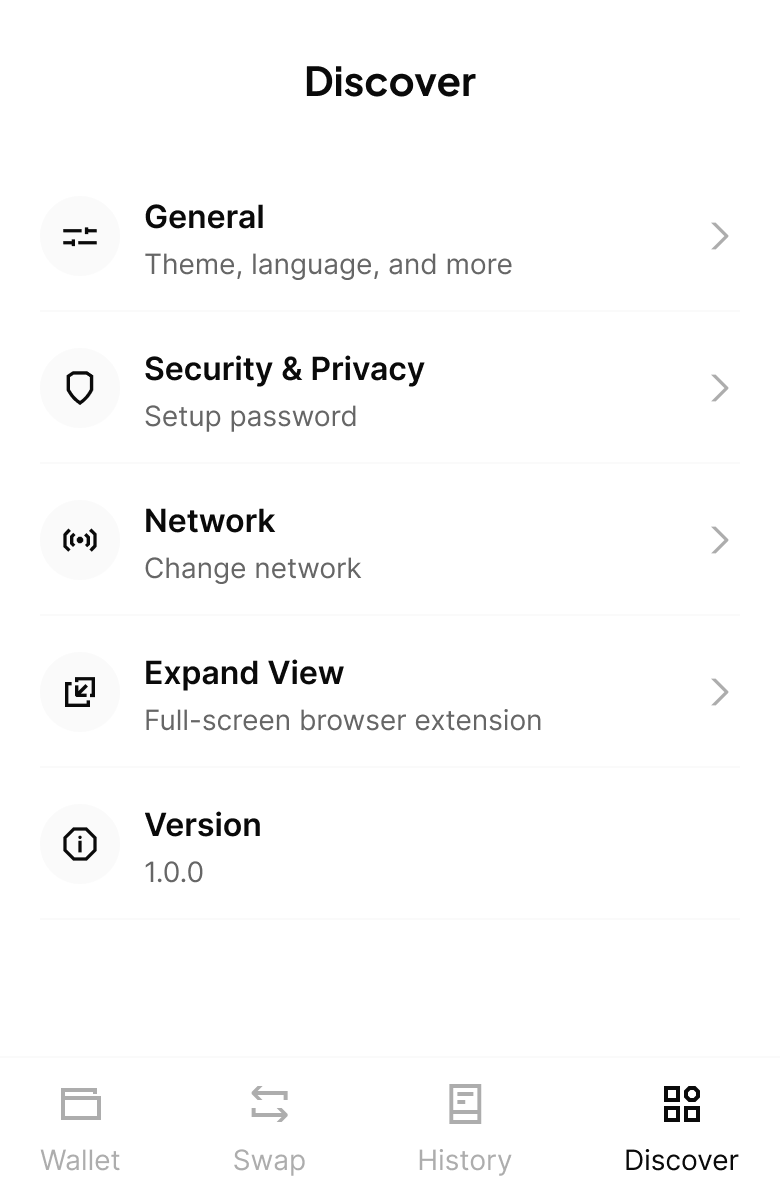The image size is (780, 1200).
Task: Select the Swap arrows icon
Action: [269, 1104]
